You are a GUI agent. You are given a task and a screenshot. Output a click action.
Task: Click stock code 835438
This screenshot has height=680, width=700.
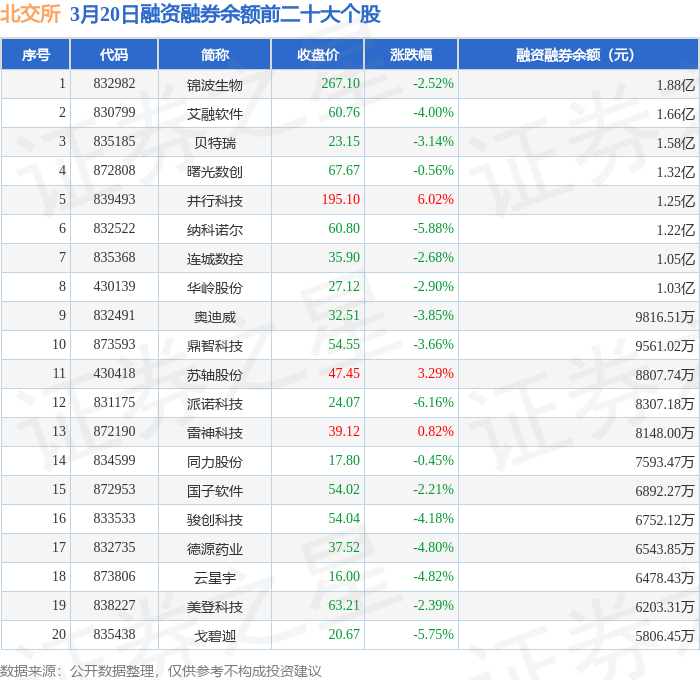(114, 635)
